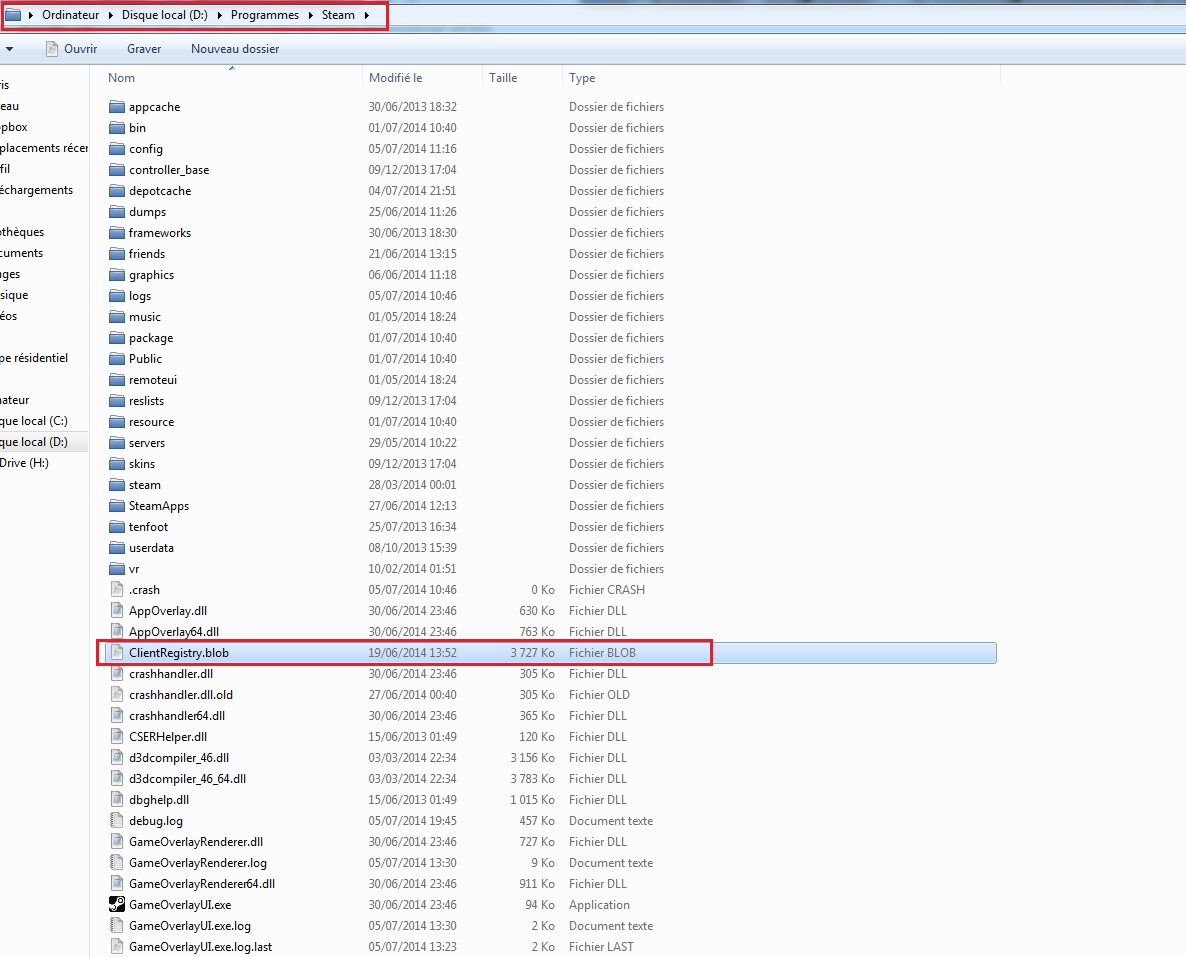Select the GameOverlayUI.exe.log.last file name
1186x957 pixels.
click(200, 946)
